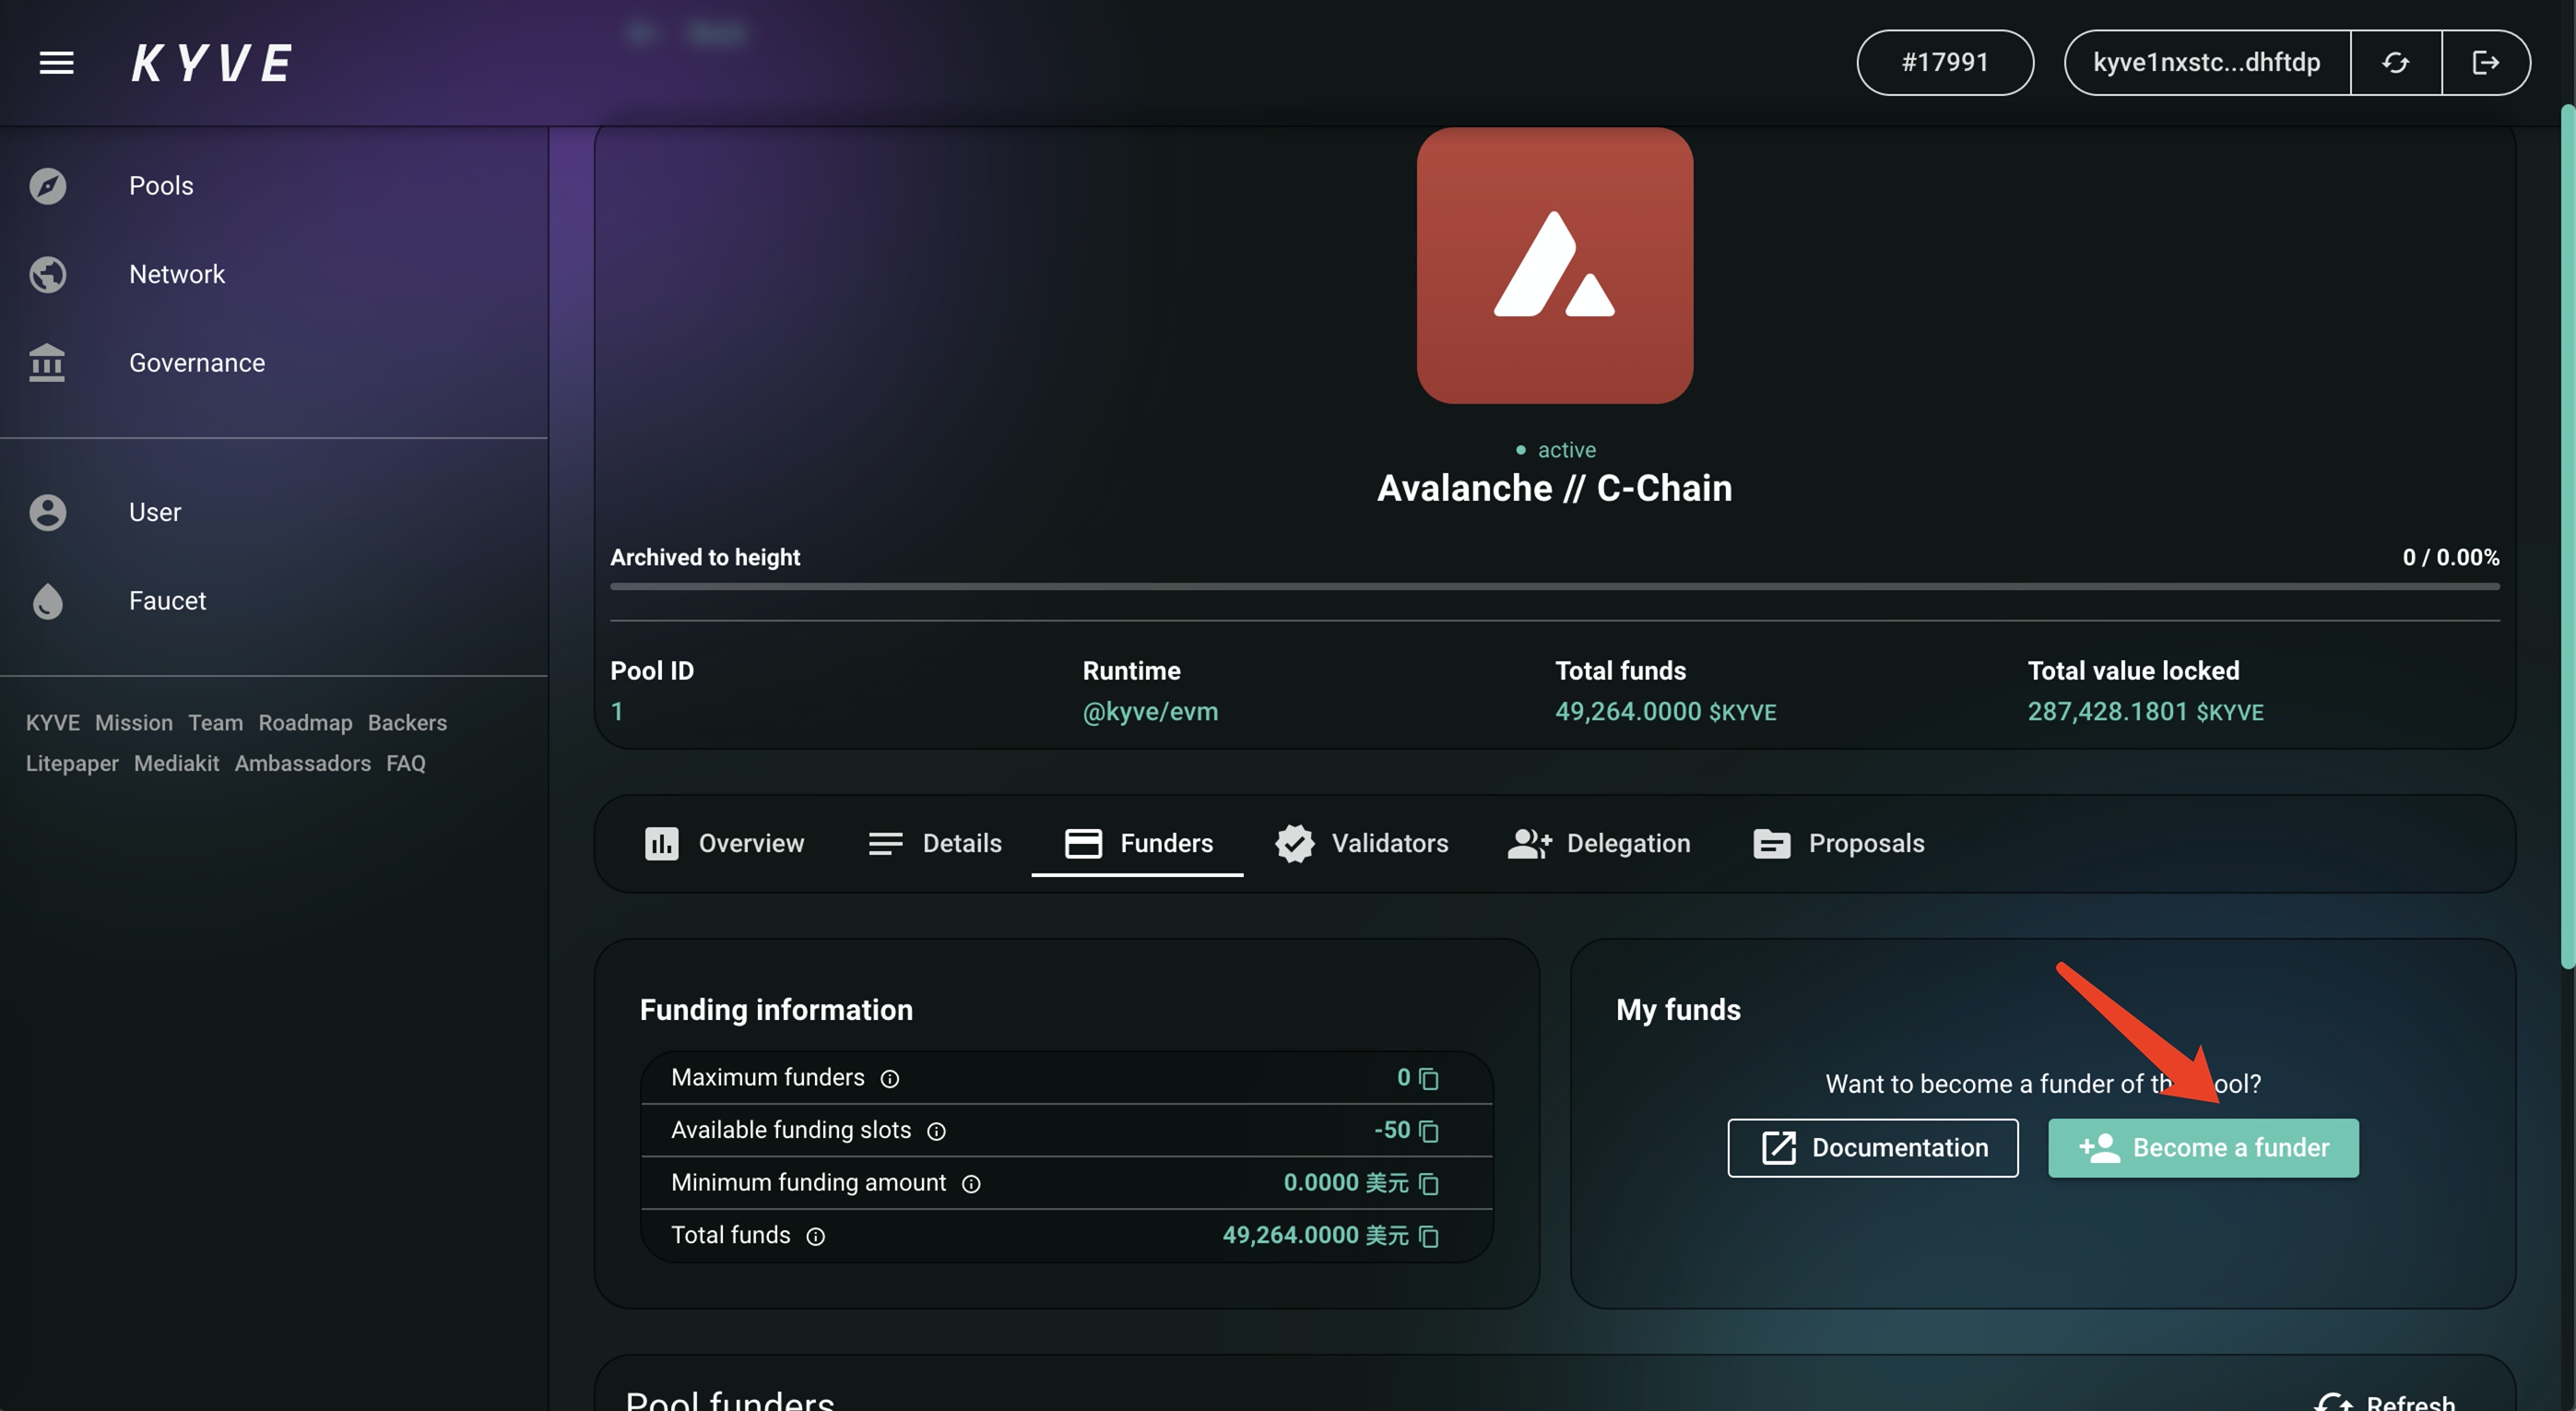Viewport: 2576px width, 1411px height.
Task: Click the Become a funder button
Action: (x=2203, y=1148)
